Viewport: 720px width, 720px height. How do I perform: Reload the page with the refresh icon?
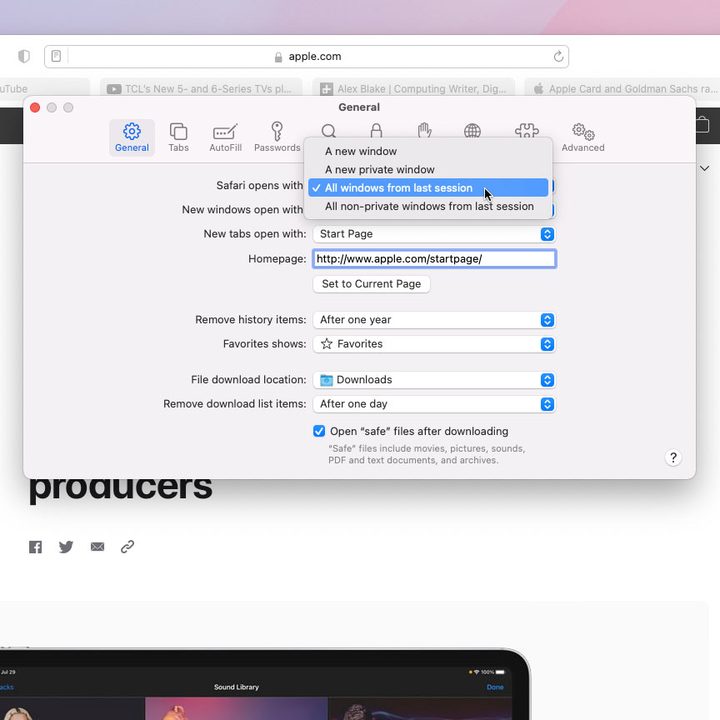click(558, 56)
